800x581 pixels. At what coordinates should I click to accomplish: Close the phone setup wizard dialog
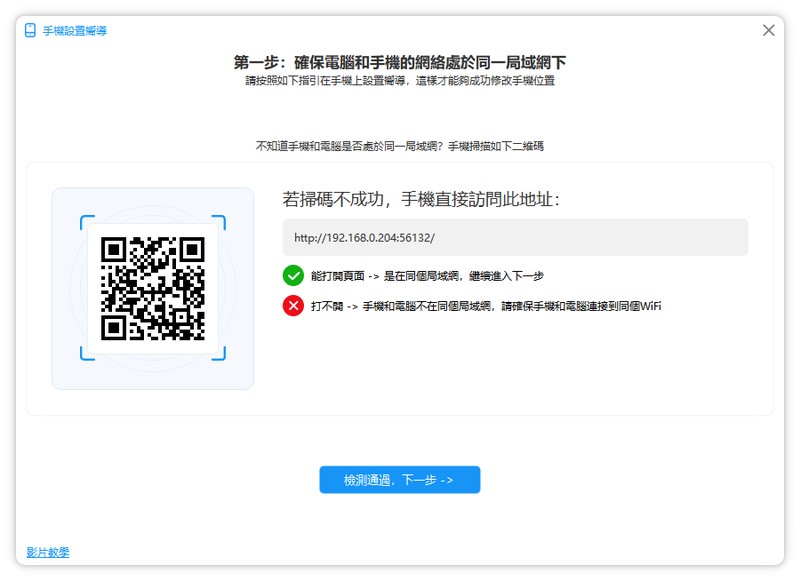[768, 31]
